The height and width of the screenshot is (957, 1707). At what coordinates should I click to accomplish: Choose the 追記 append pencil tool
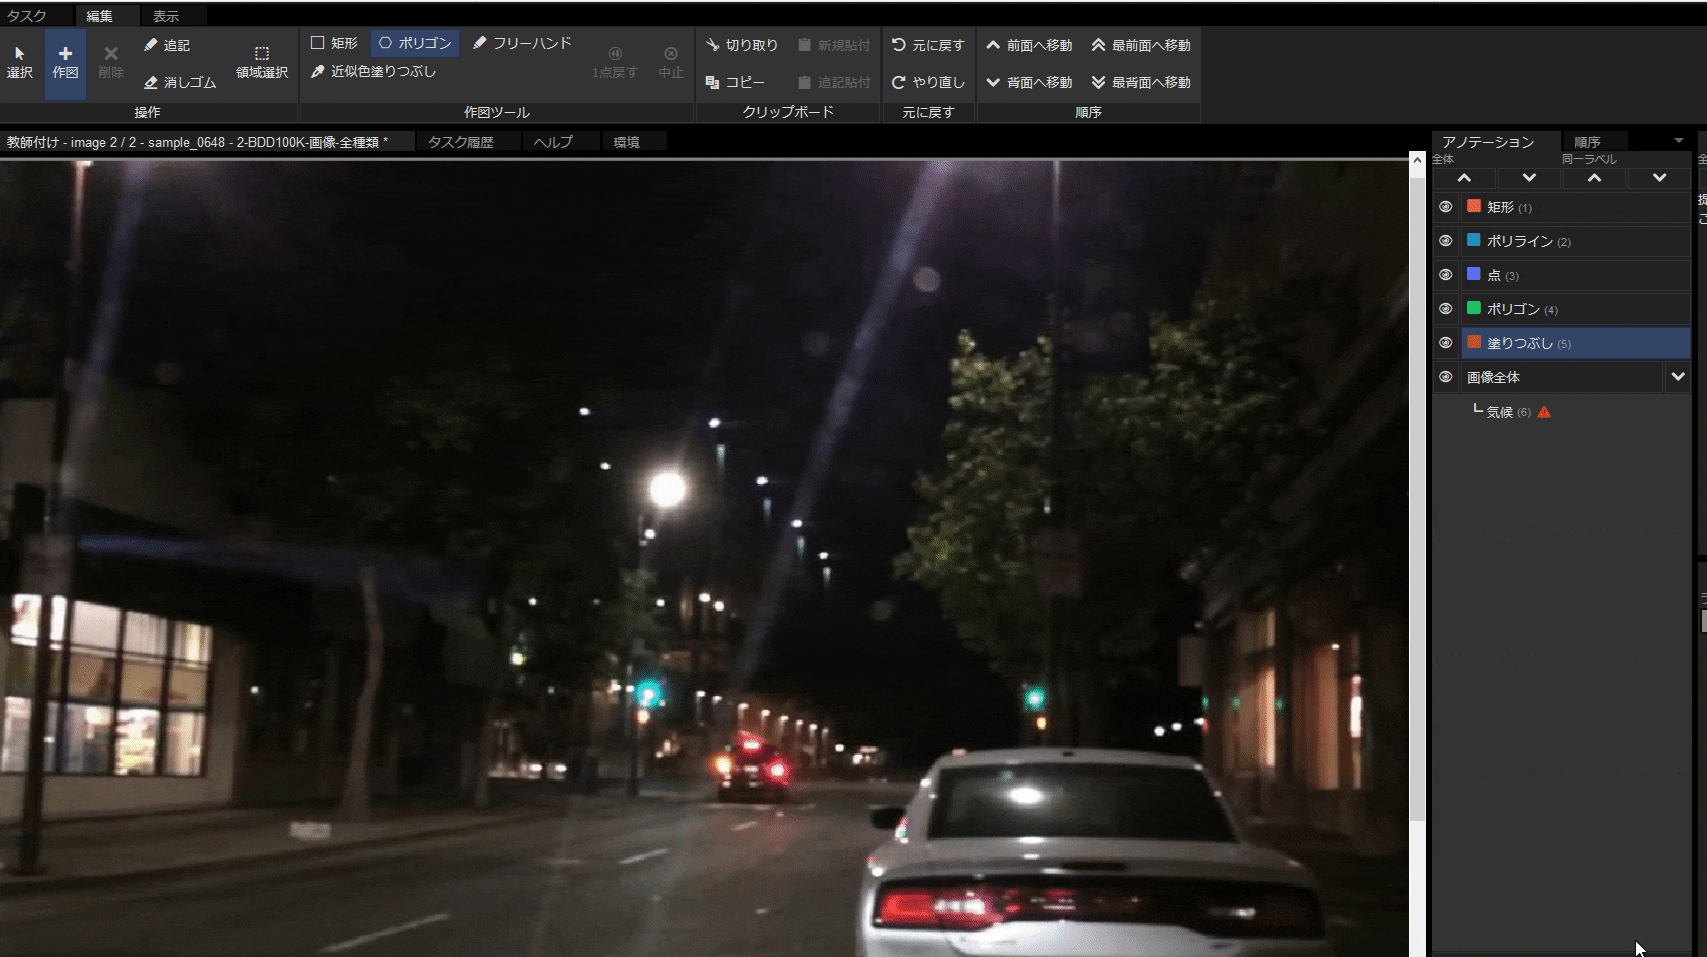point(167,45)
